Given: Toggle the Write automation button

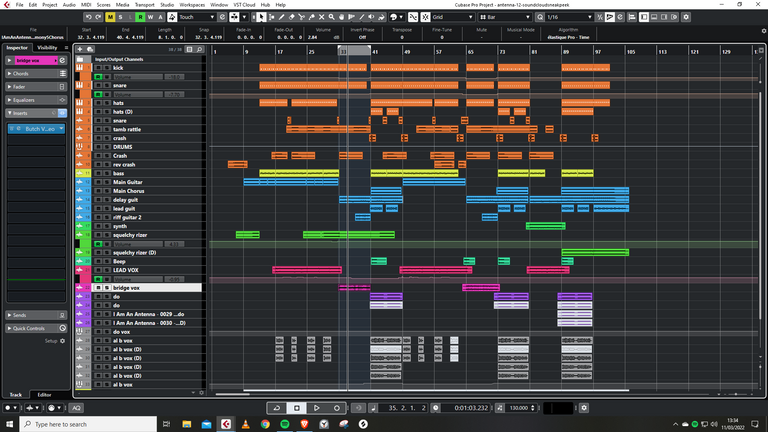Looking at the screenshot, I should [150, 17].
